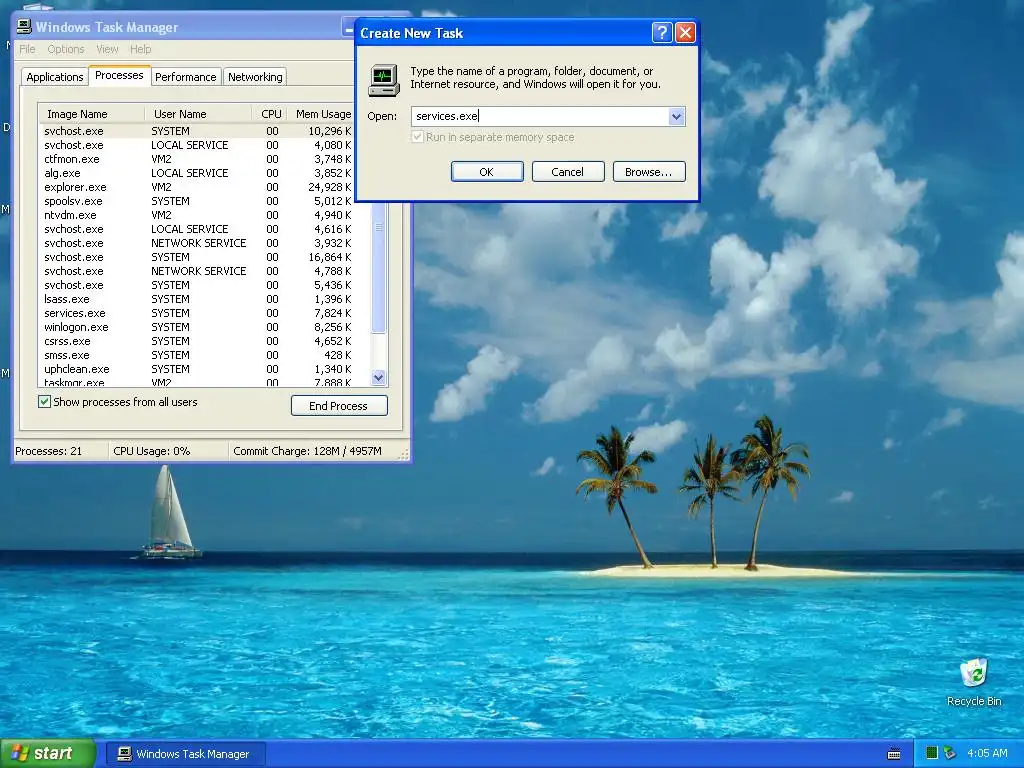Click the network connection tray icon

point(950,753)
